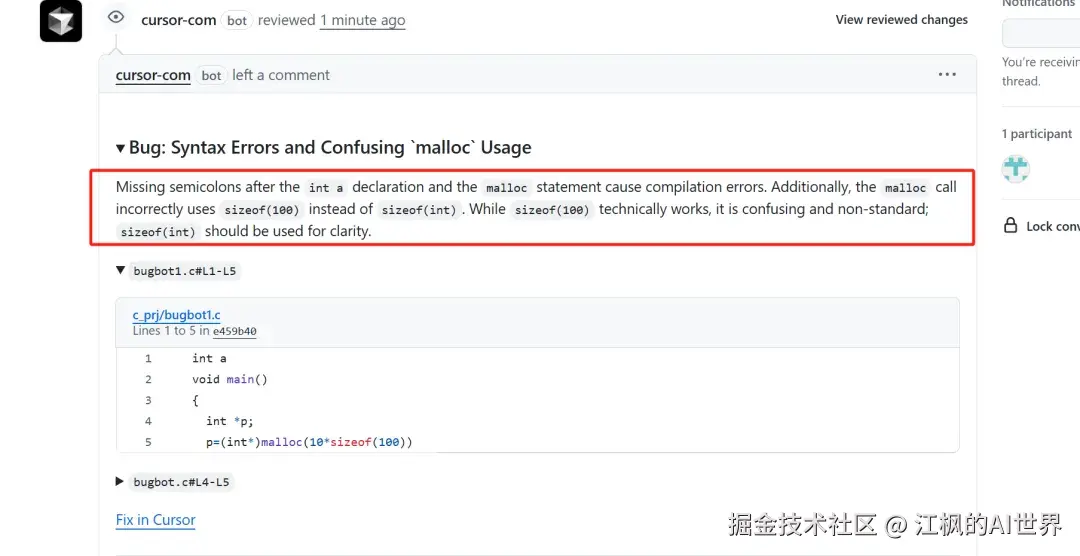Image resolution: width=1080 pixels, height=556 pixels.
Task: Click View reviewed changes
Action: [x=901, y=20]
